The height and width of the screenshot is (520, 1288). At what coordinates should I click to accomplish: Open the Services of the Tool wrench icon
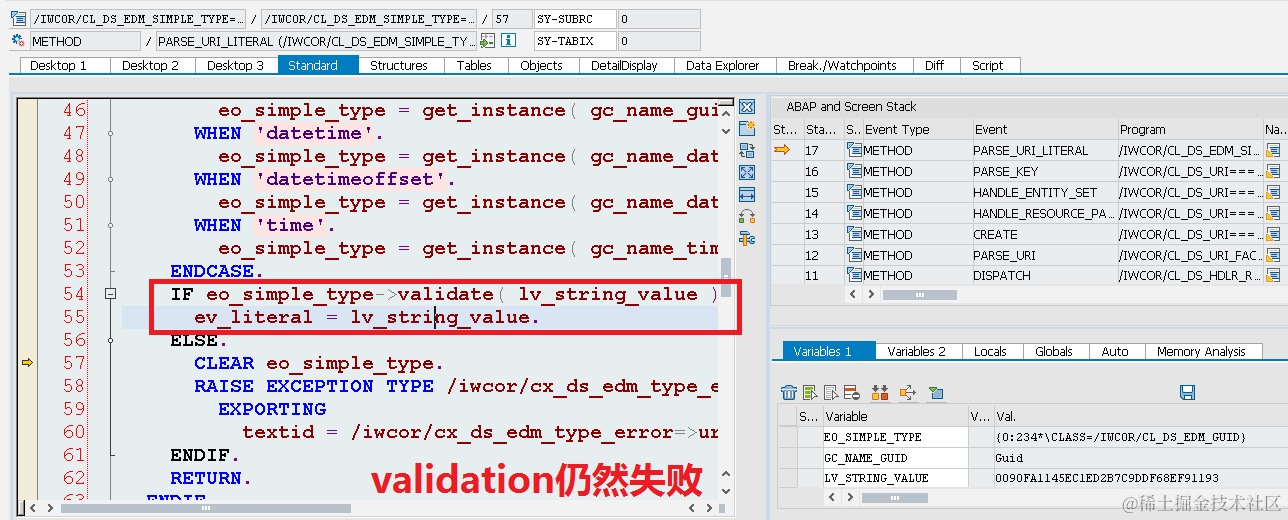tap(747, 239)
